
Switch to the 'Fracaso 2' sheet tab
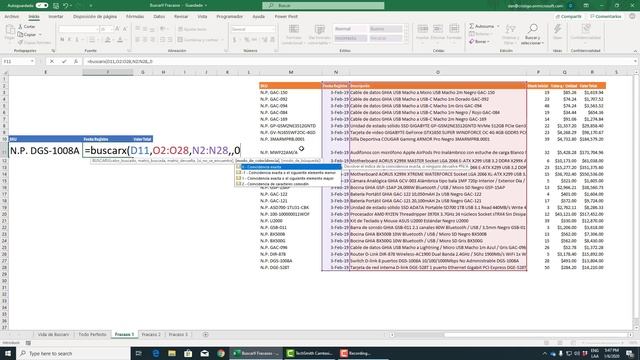[151, 334]
